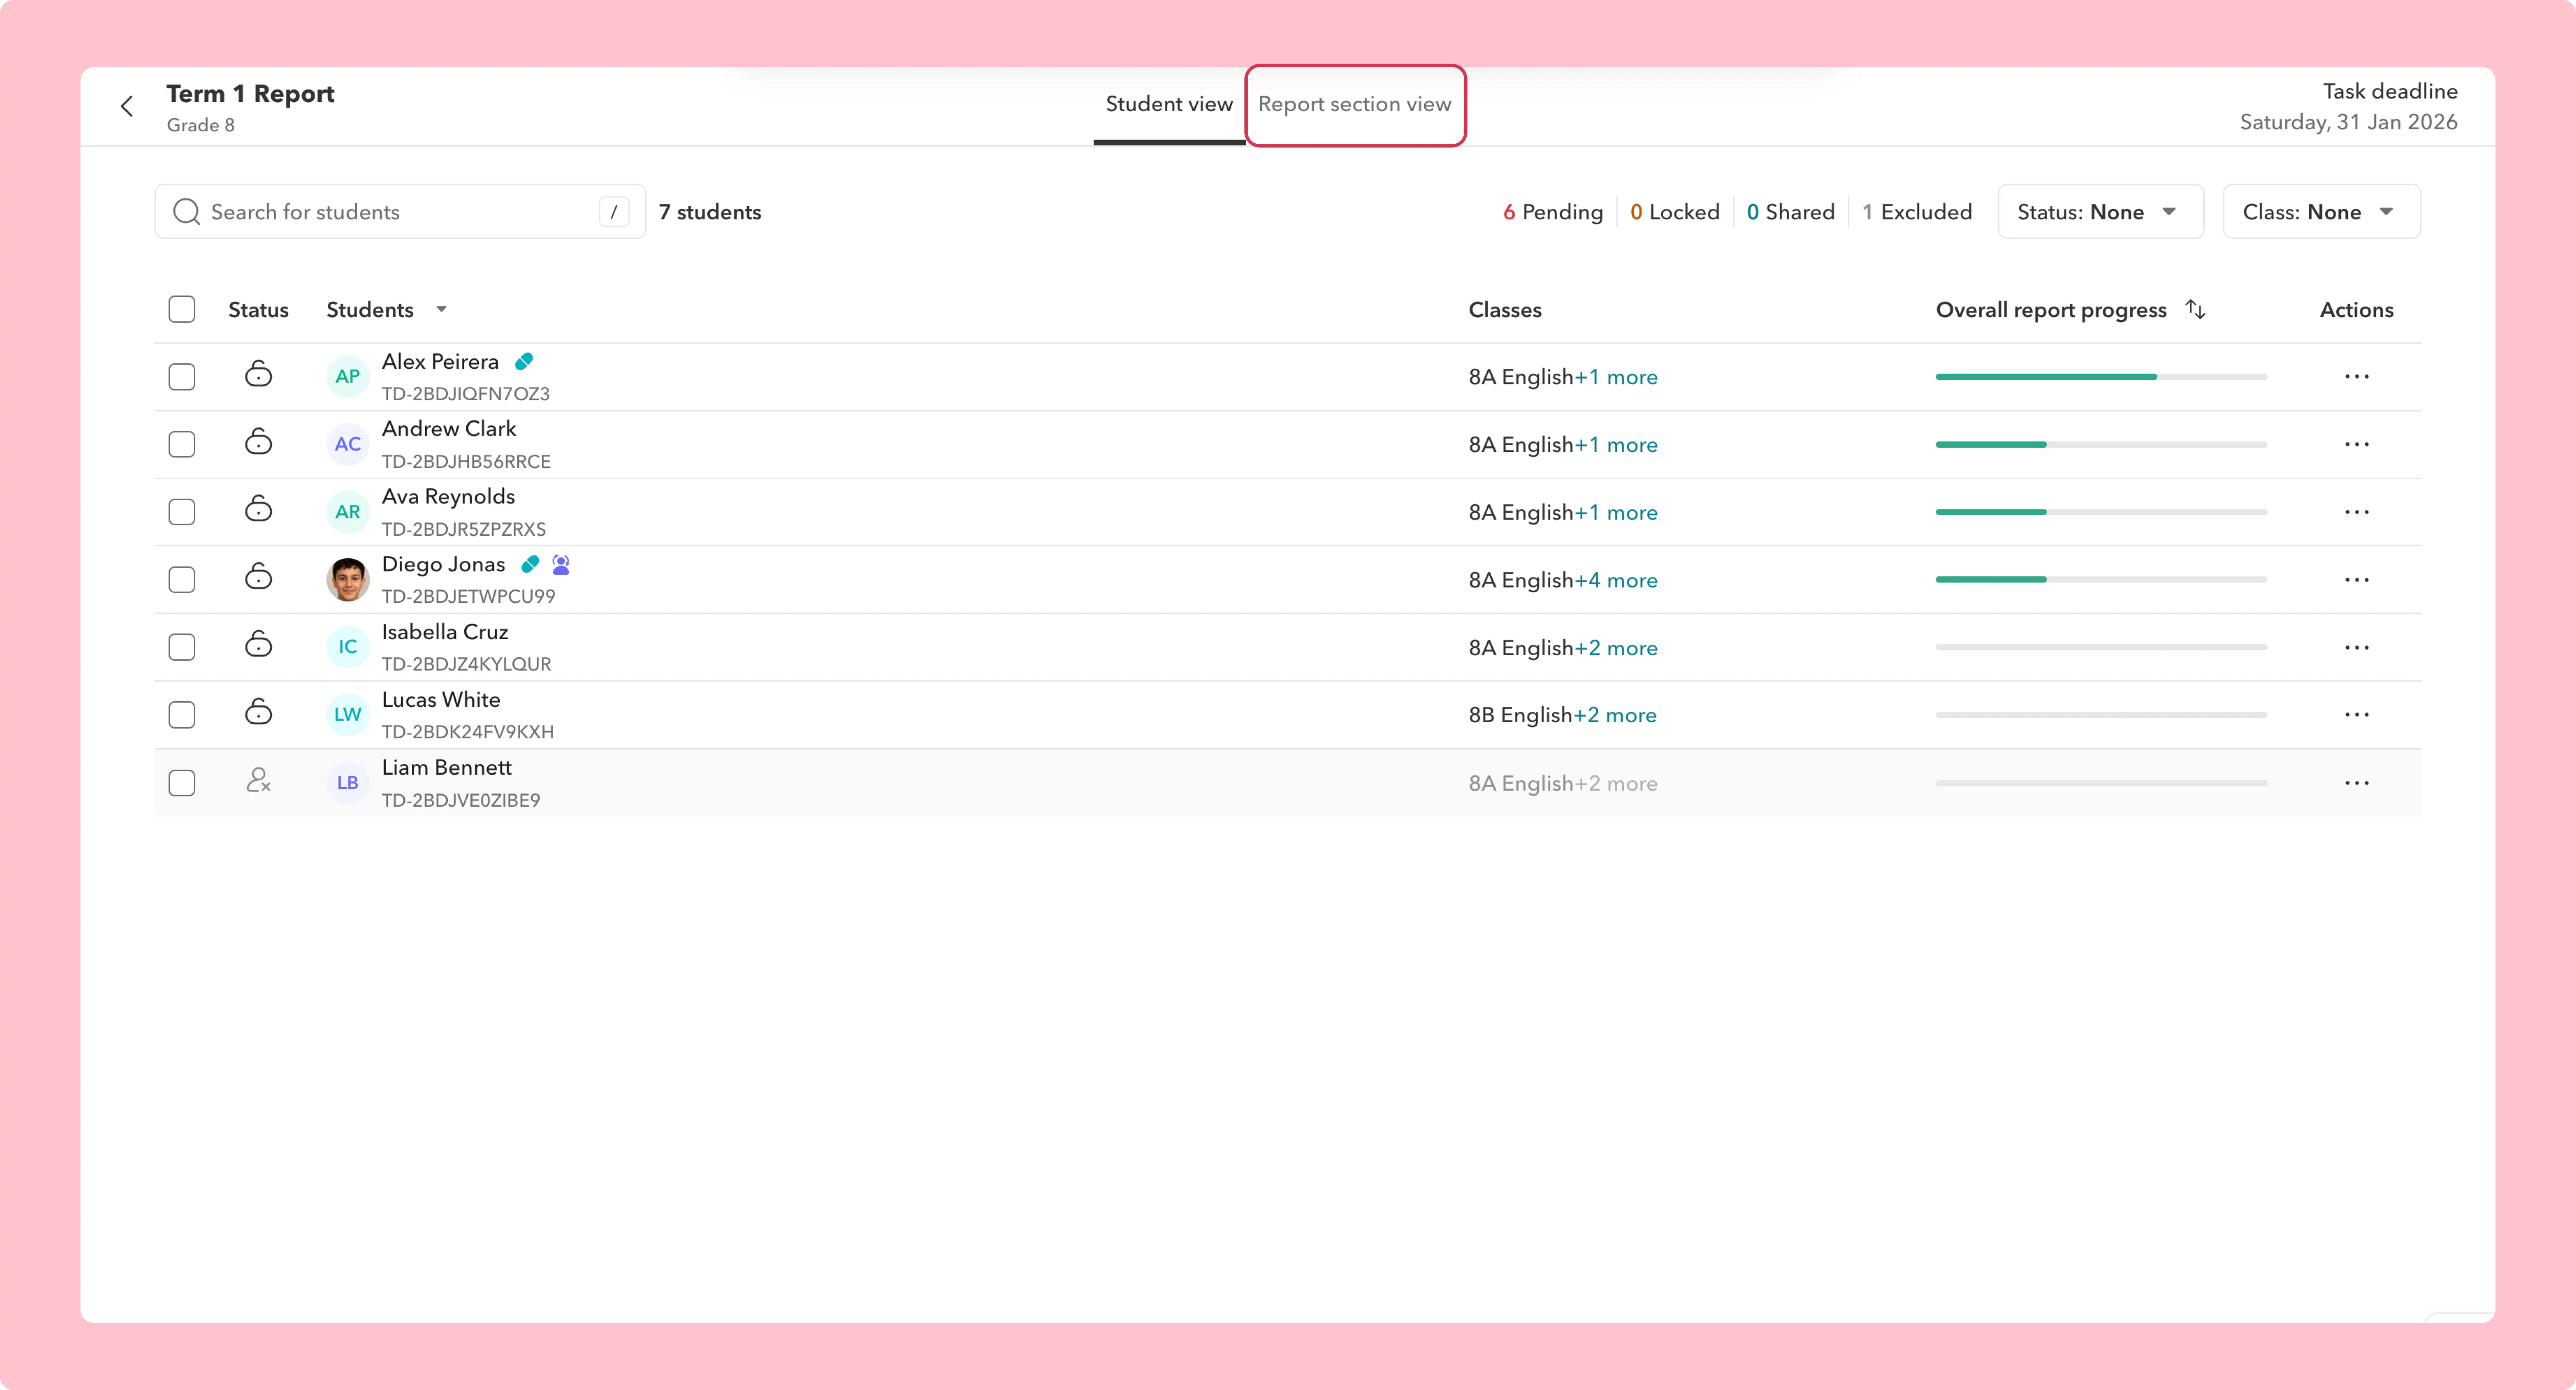Sort by overall report progress arrows
This screenshot has width=2576, height=1390.
click(2195, 310)
